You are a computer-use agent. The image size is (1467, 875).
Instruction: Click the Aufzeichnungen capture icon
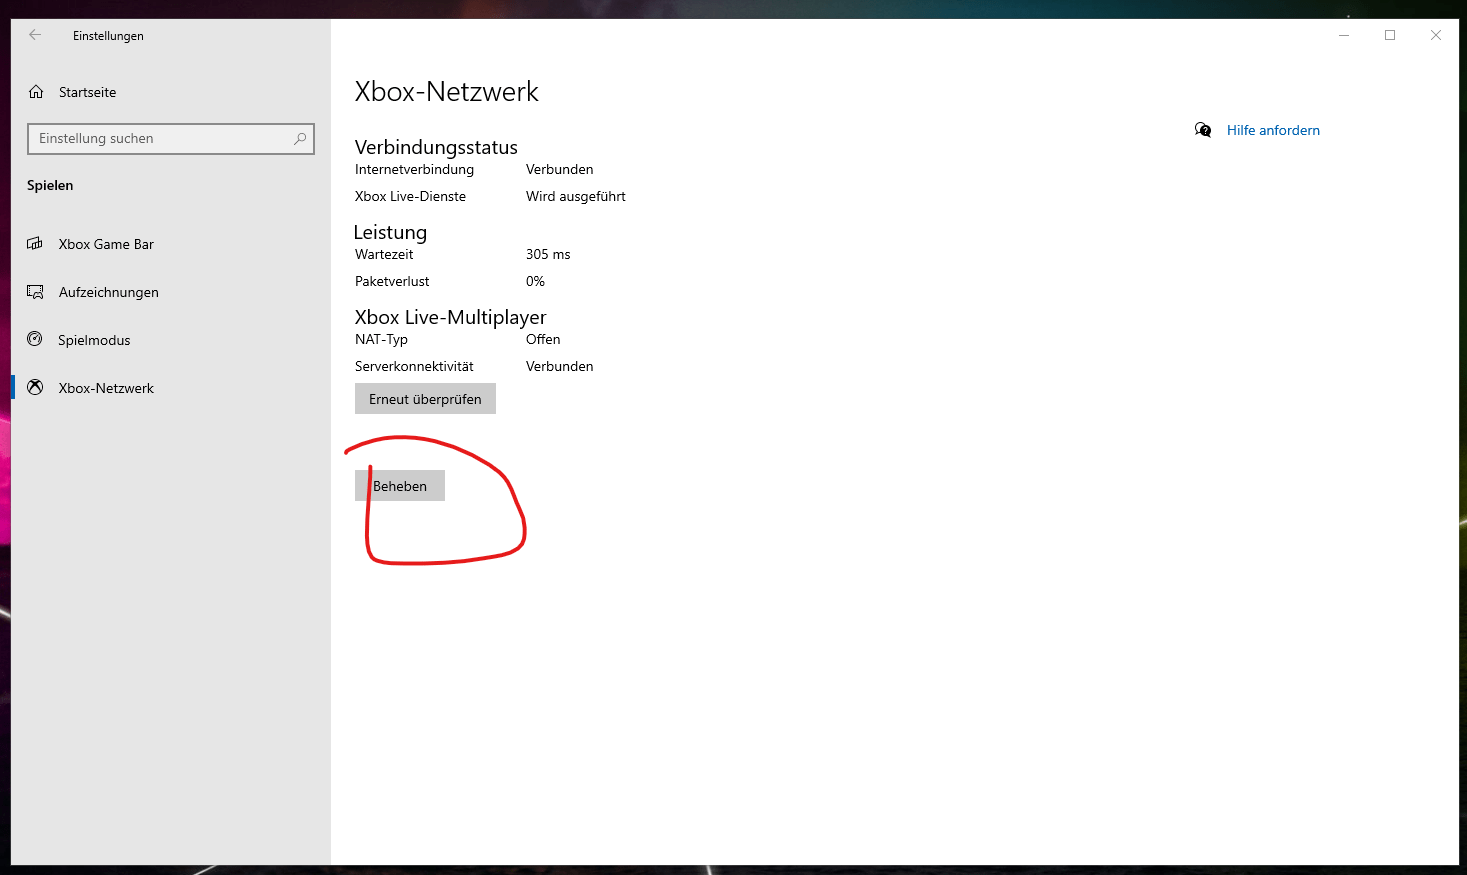[x=35, y=292]
